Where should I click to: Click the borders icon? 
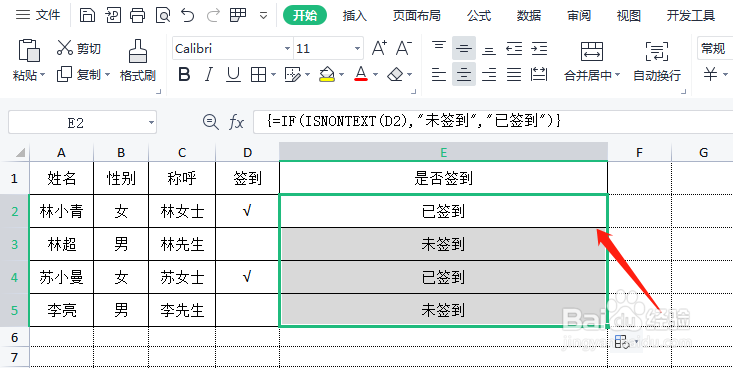point(258,74)
